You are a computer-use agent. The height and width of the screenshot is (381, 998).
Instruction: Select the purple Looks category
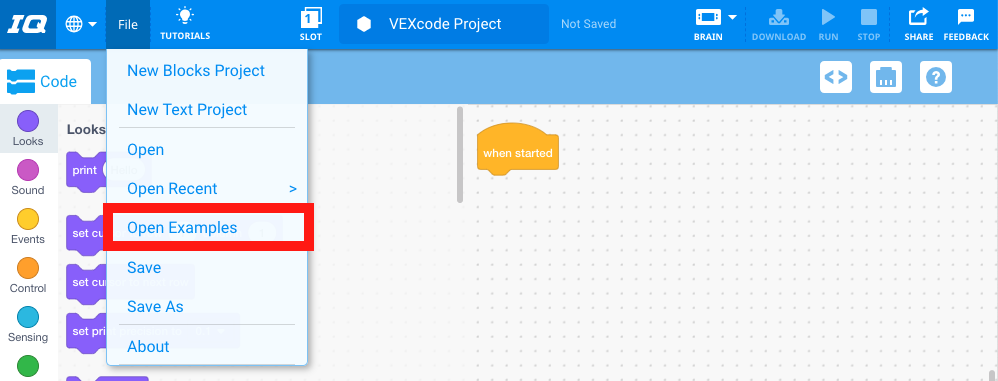pos(27,128)
